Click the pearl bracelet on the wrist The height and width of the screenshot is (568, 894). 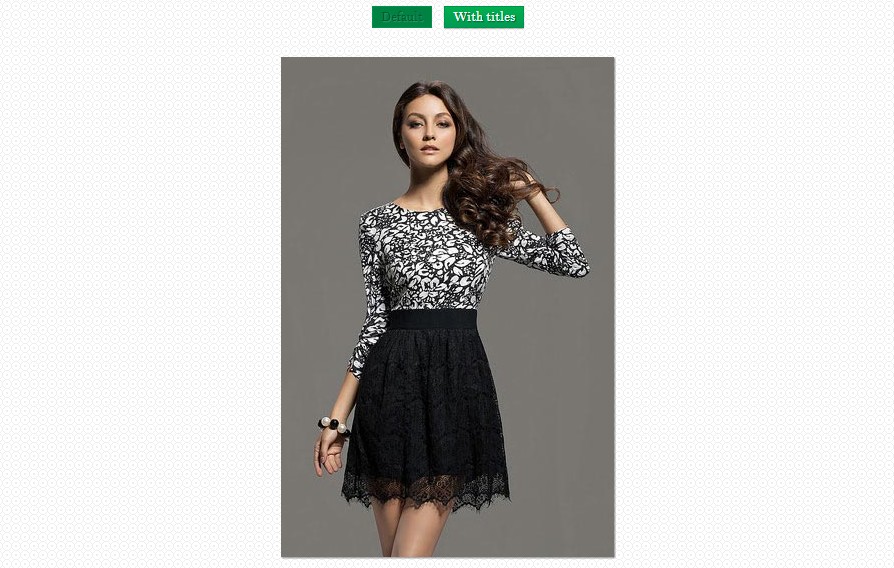click(334, 426)
